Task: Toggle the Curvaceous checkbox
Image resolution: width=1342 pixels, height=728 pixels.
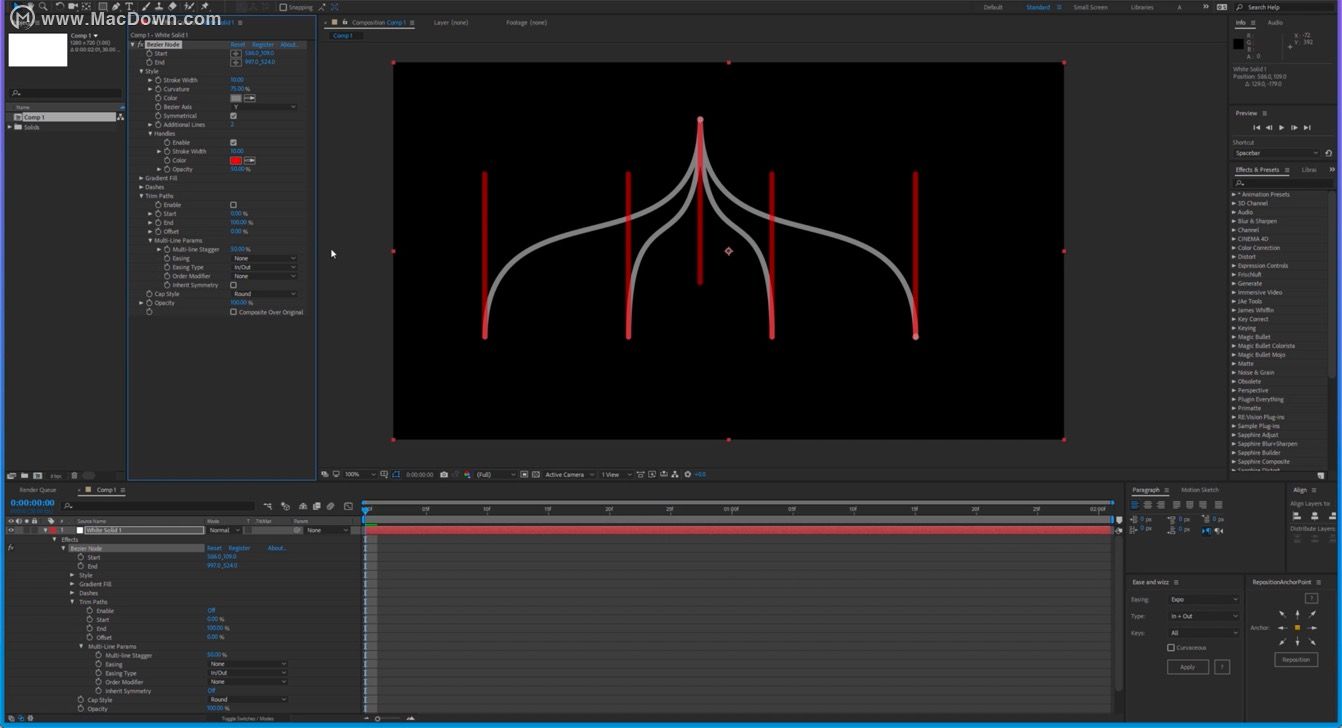Action: coord(1171,648)
